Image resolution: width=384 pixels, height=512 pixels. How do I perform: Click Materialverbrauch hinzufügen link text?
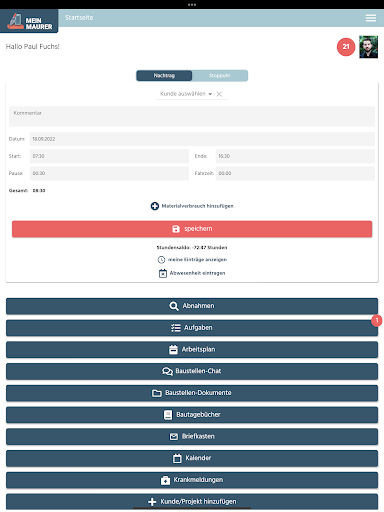pyautogui.click(x=197, y=206)
